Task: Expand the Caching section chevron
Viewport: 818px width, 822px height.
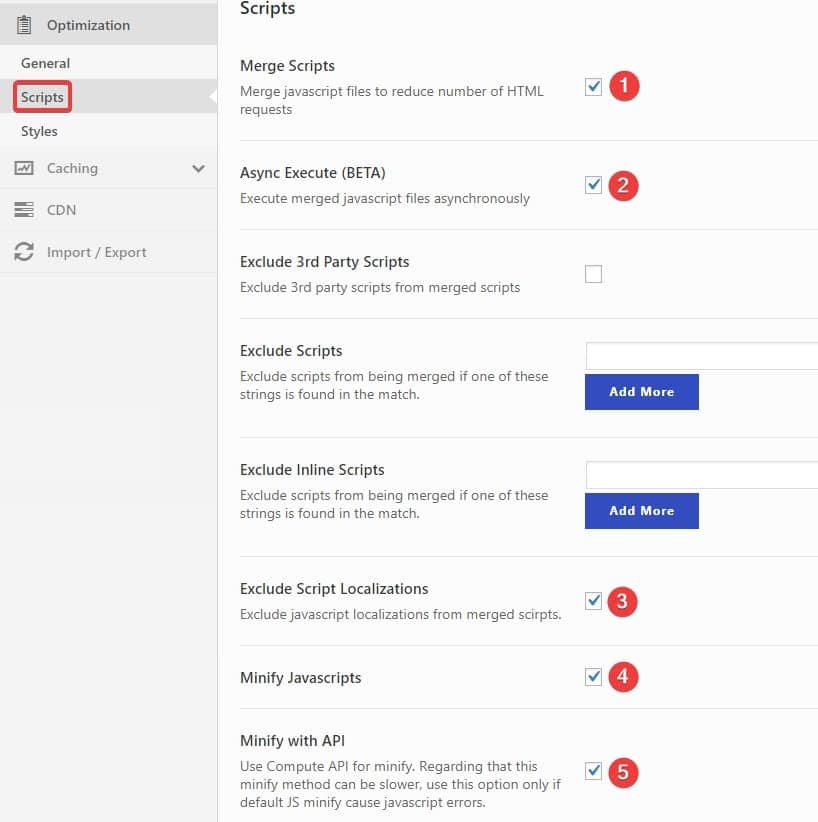Action: [x=198, y=168]
